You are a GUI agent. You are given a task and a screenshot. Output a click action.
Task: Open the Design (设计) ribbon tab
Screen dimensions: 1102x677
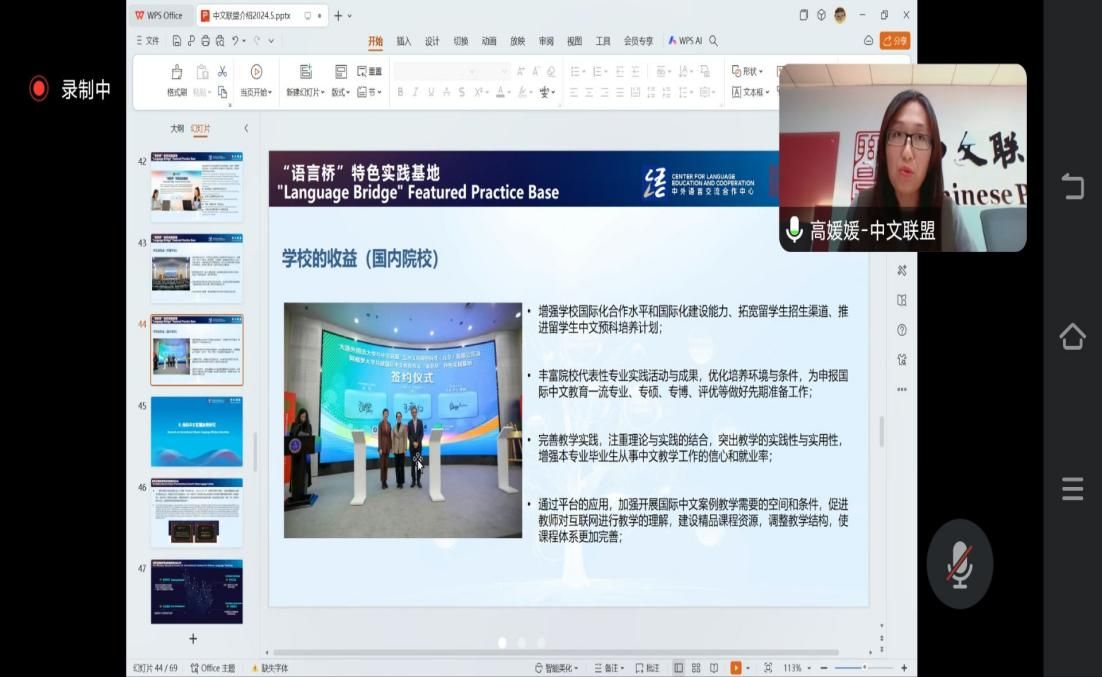(432, 41)
